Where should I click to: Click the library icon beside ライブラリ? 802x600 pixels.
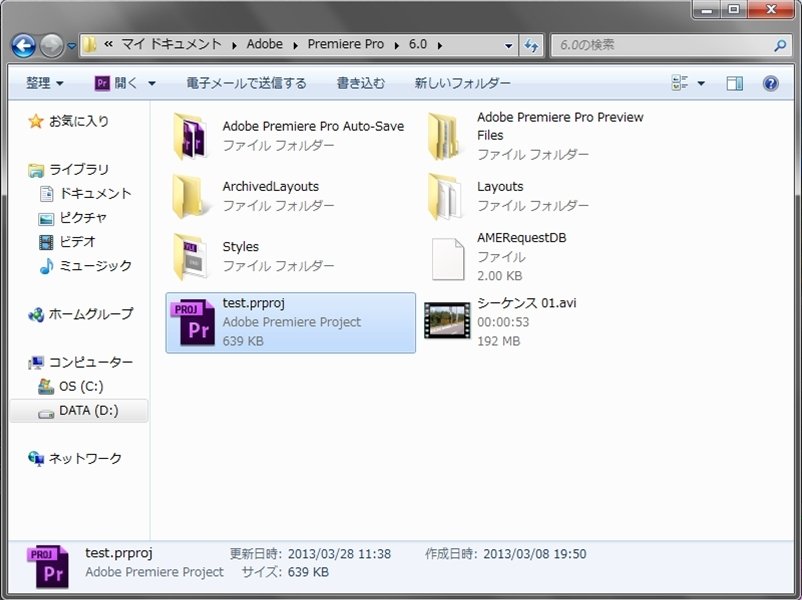click(x=36, y=170)
